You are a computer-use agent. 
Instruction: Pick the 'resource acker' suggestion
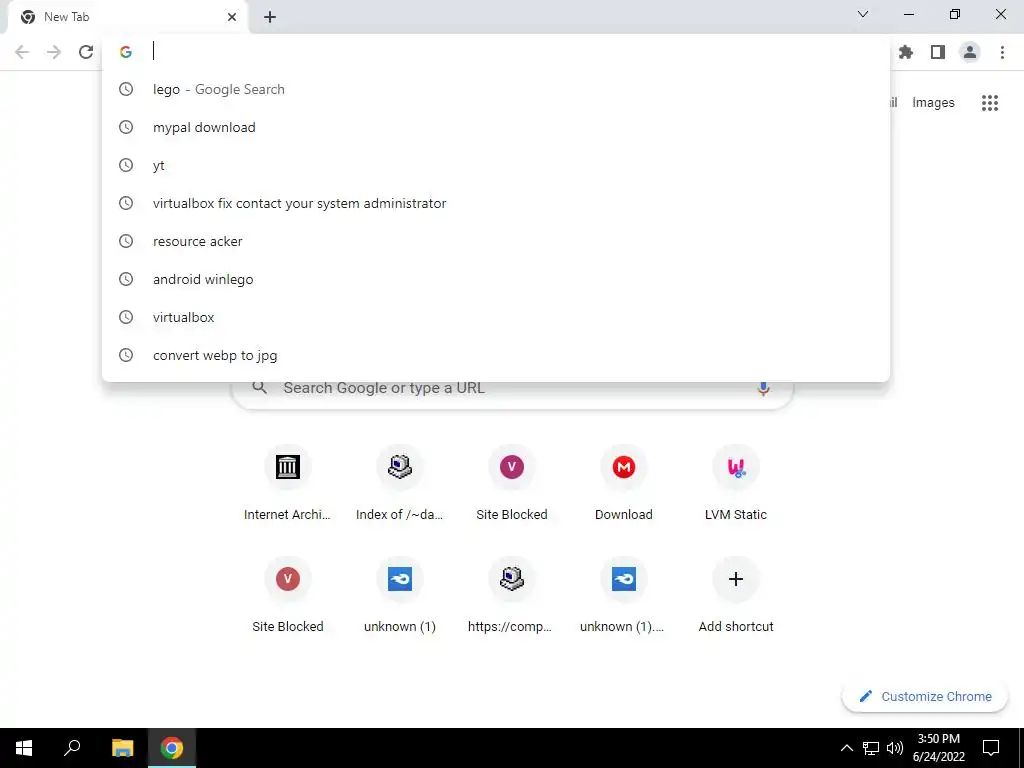496,241
